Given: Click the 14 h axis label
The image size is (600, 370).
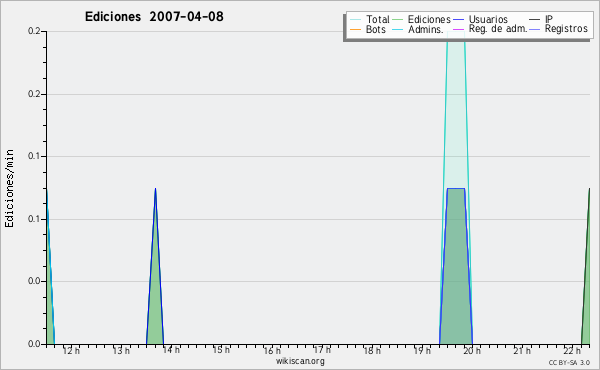Looking at the screenshot, I should coord(171,350).
